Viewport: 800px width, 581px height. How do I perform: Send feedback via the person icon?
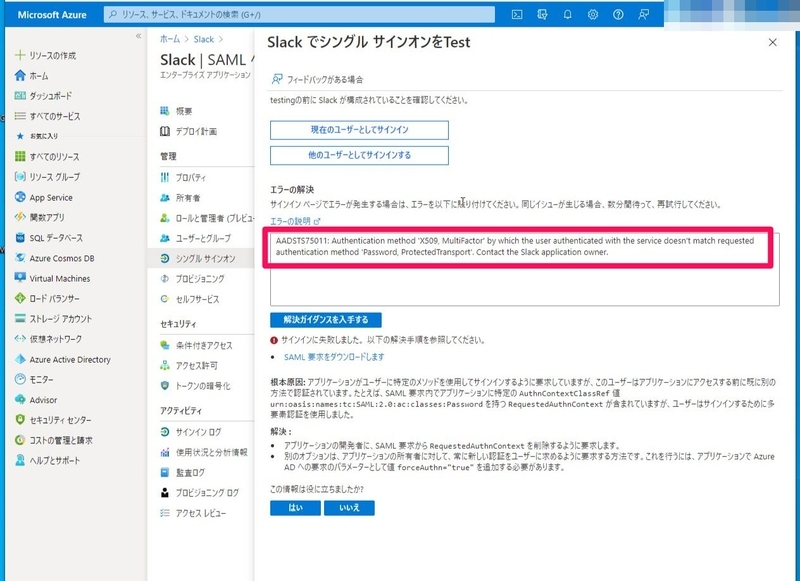pos(645,12)
